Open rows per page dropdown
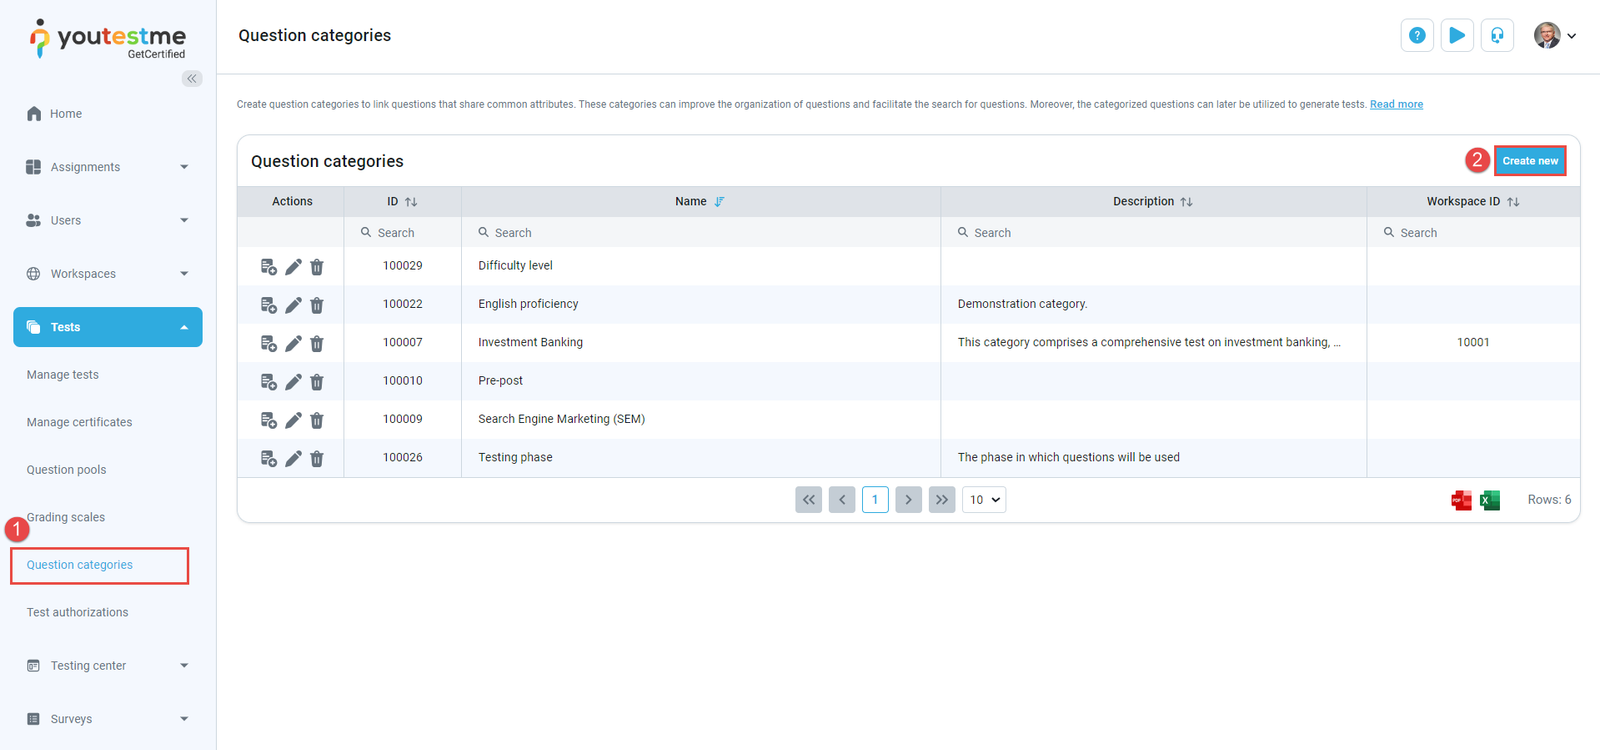The height and width of the screenshot is (750, 1600). 984,500
